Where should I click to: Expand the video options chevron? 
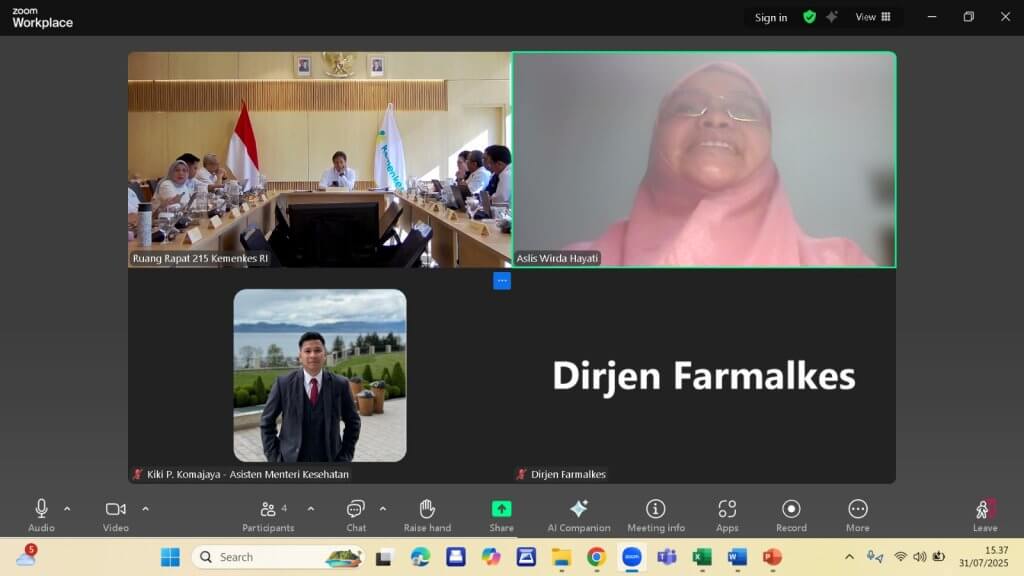[145, 508]
